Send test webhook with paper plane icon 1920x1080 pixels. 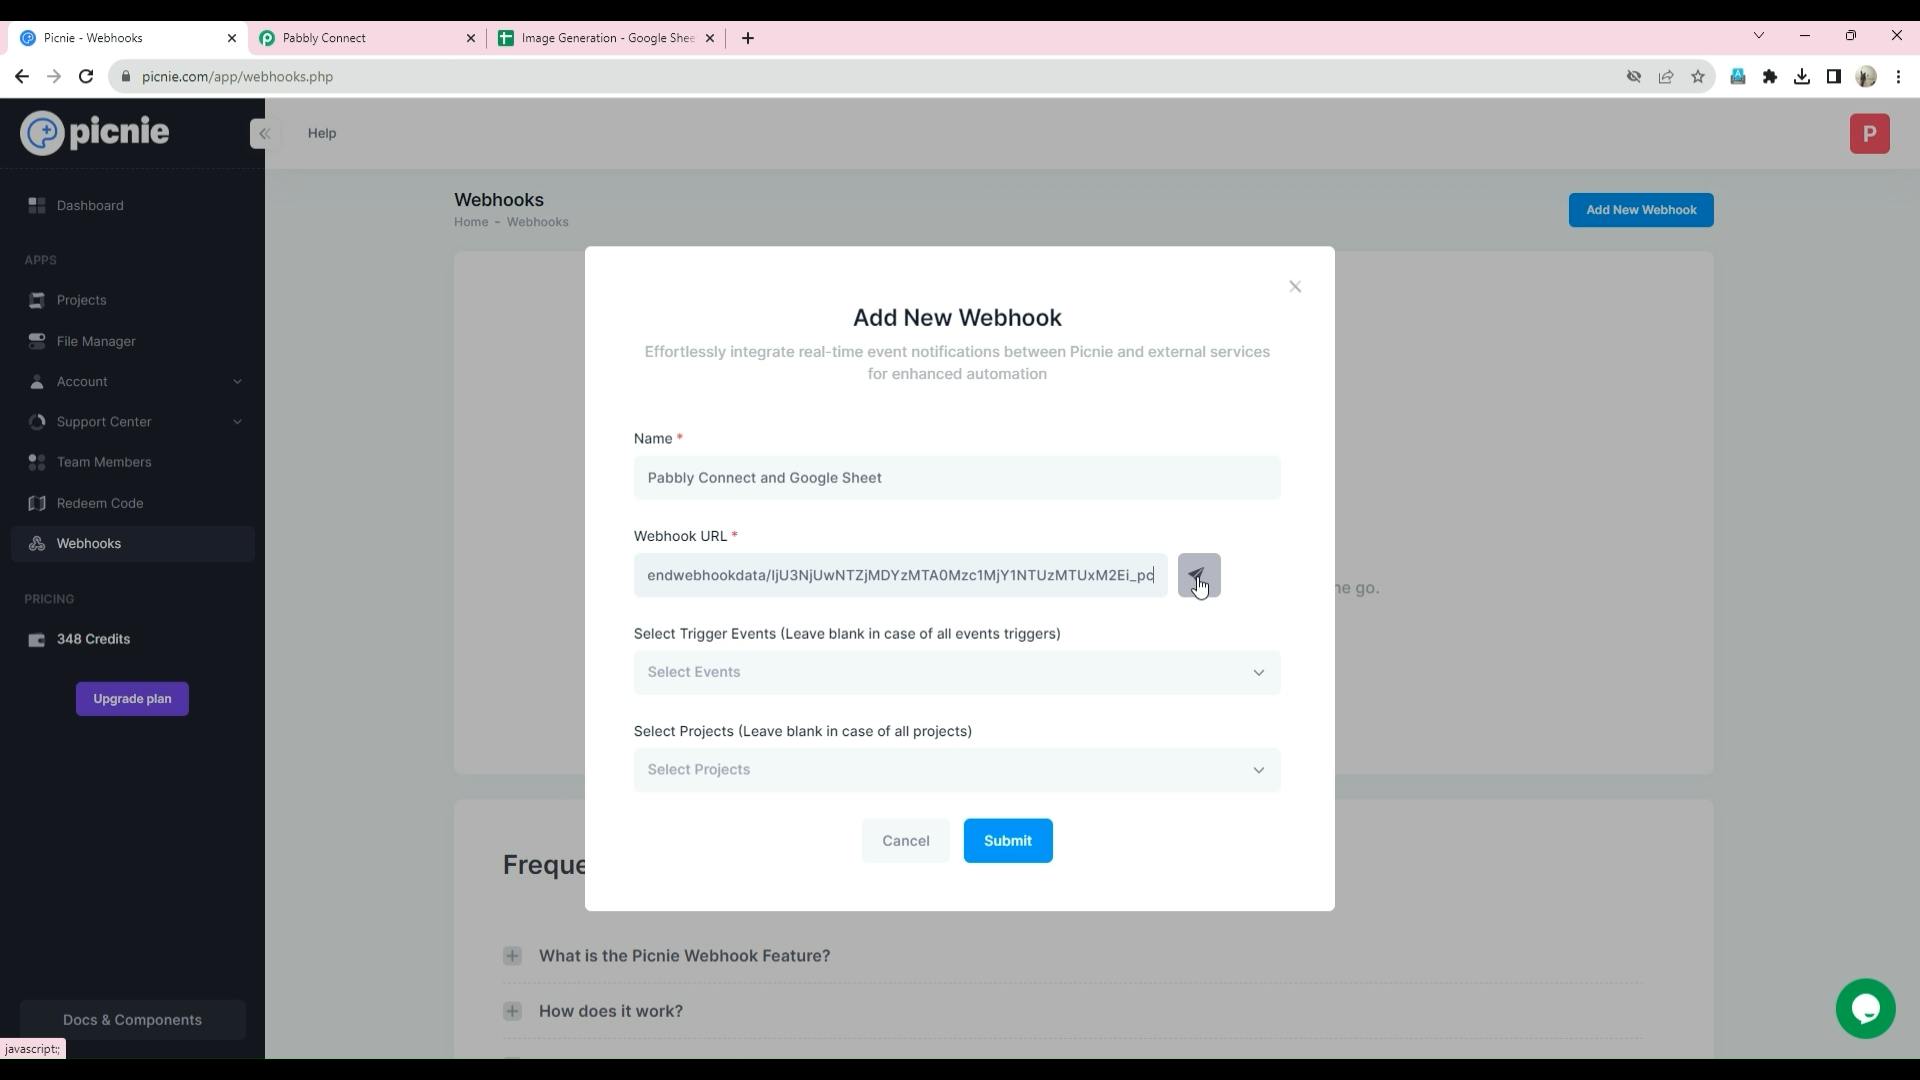[1198, 575]
